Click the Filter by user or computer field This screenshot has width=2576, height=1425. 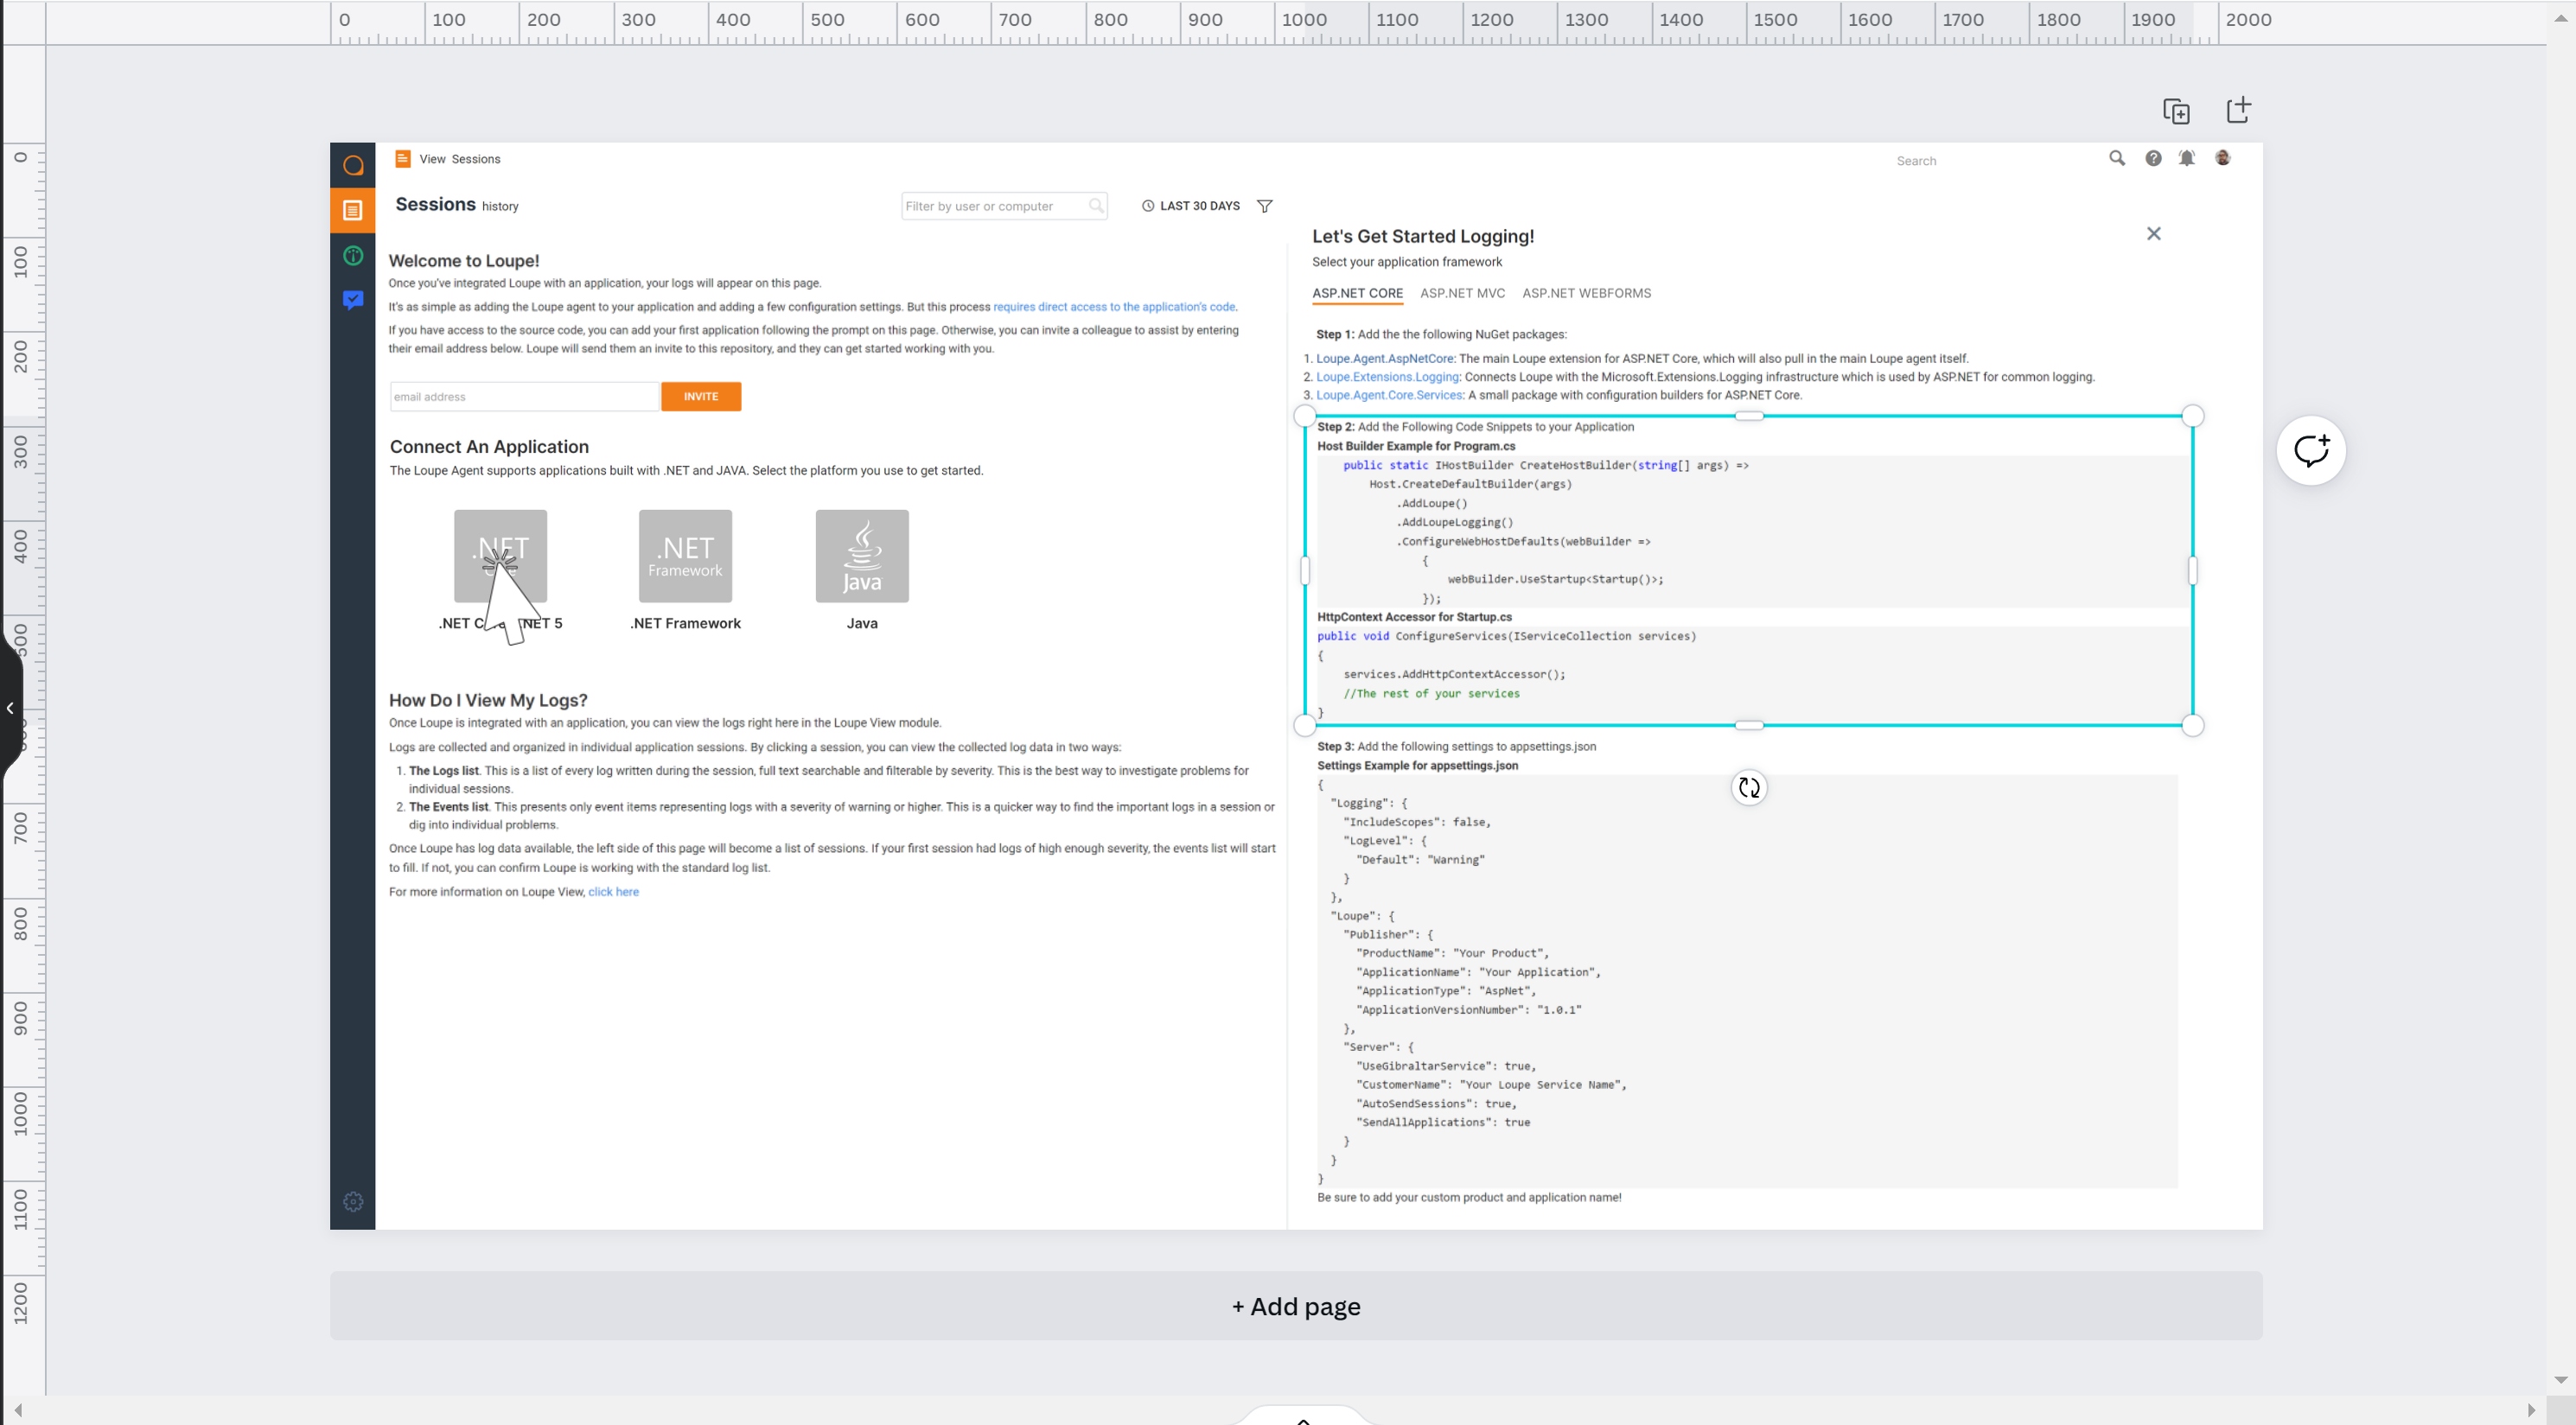[1004, 206]
